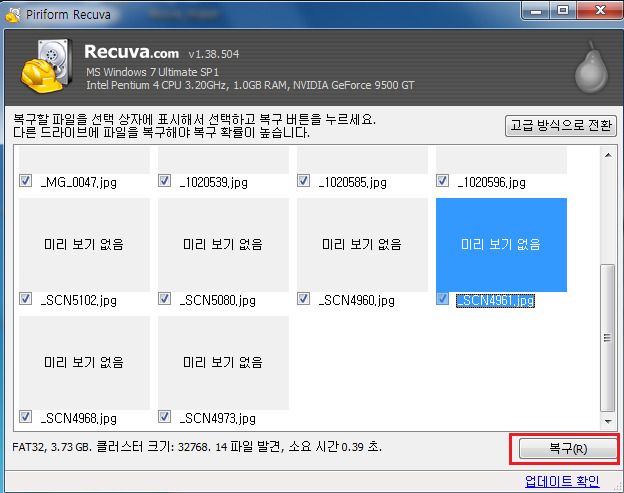The width and height of the screenshot is (624, 493).
Task: Uncheck the _SCN4961.jpg checkbox
Action: click(x=442, y=299)
